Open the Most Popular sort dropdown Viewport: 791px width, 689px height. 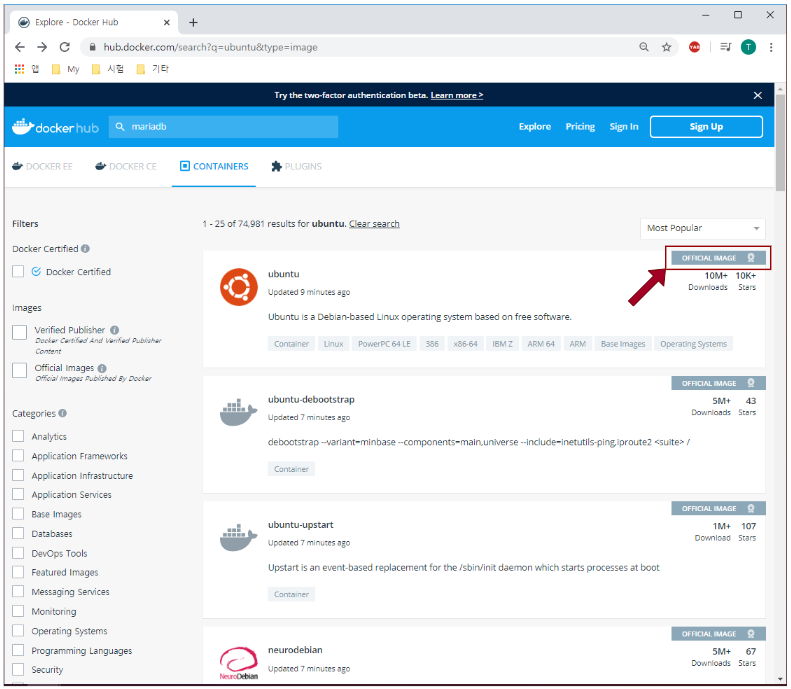pos(703,228)
